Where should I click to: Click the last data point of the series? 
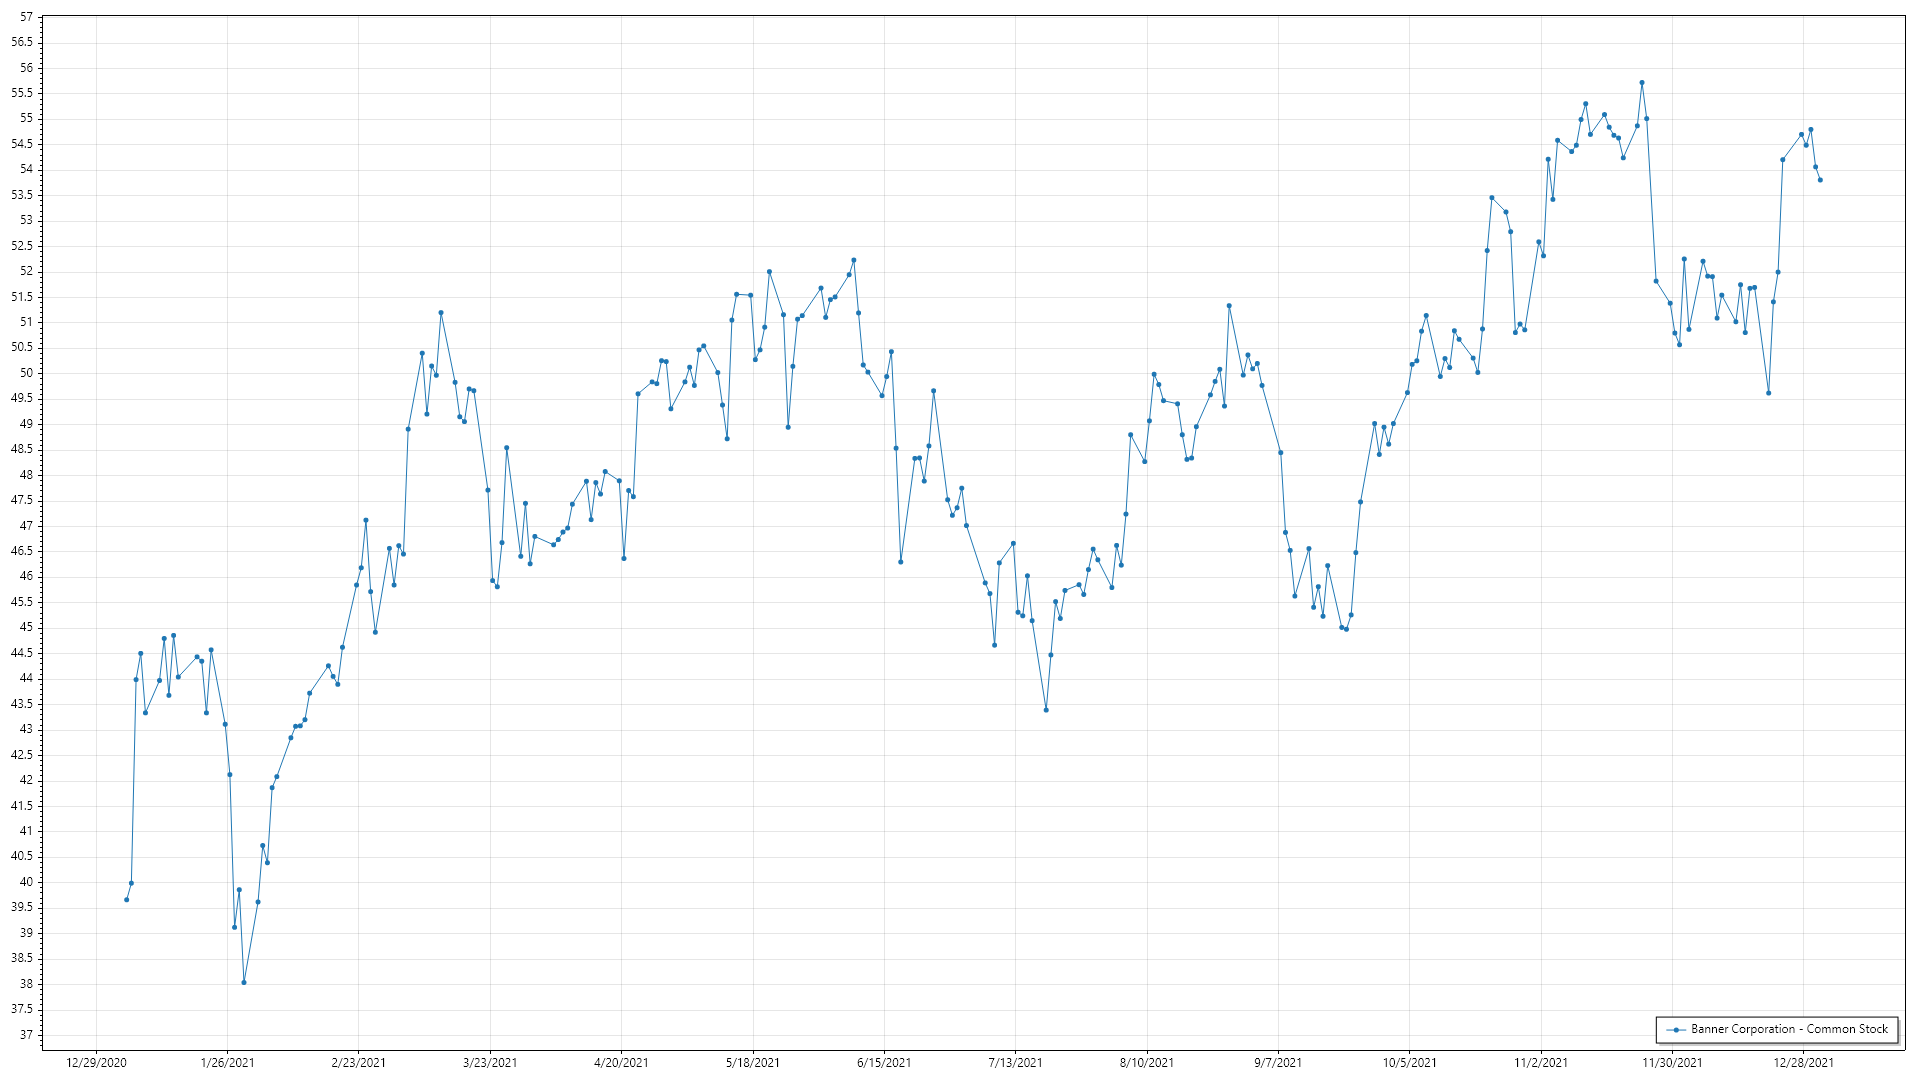[1820, 180]
